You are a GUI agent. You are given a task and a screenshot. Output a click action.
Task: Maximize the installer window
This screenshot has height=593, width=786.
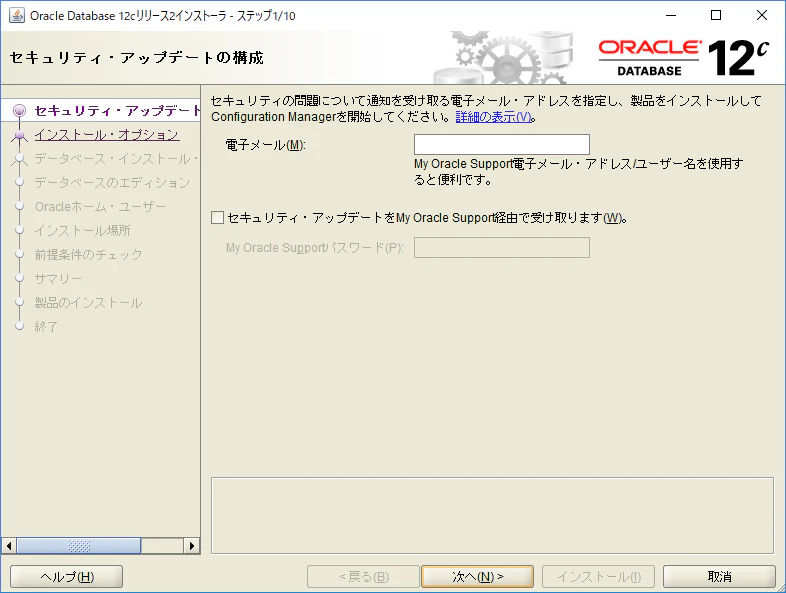716,16
